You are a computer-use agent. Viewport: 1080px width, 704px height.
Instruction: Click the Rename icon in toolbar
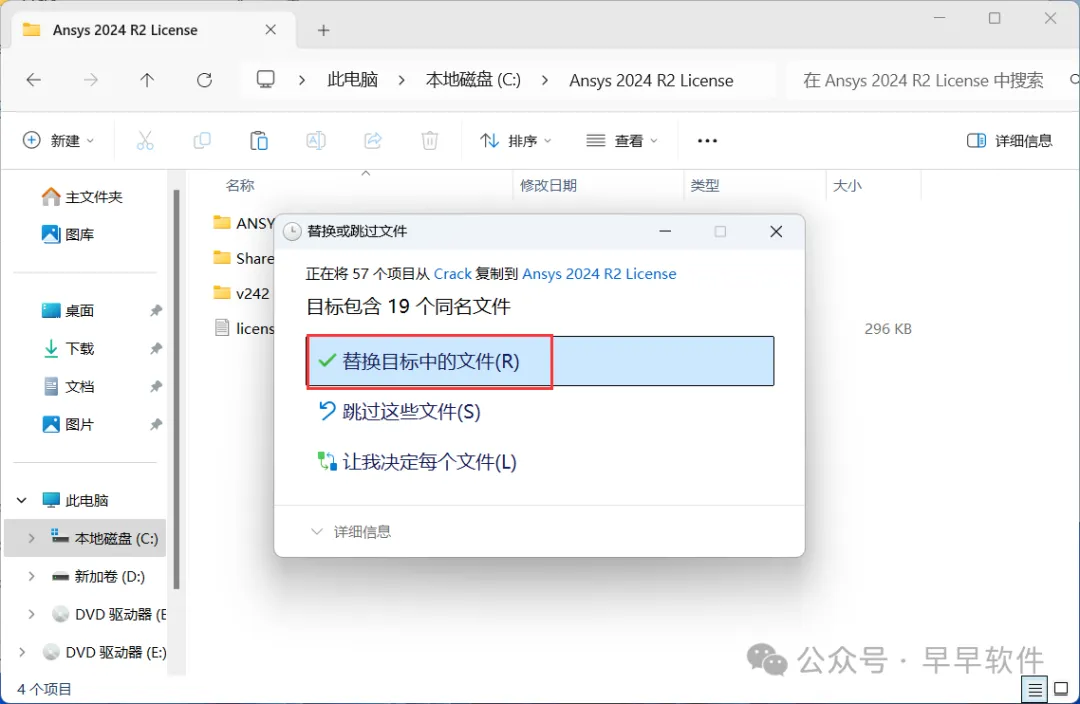coord(315,141)
